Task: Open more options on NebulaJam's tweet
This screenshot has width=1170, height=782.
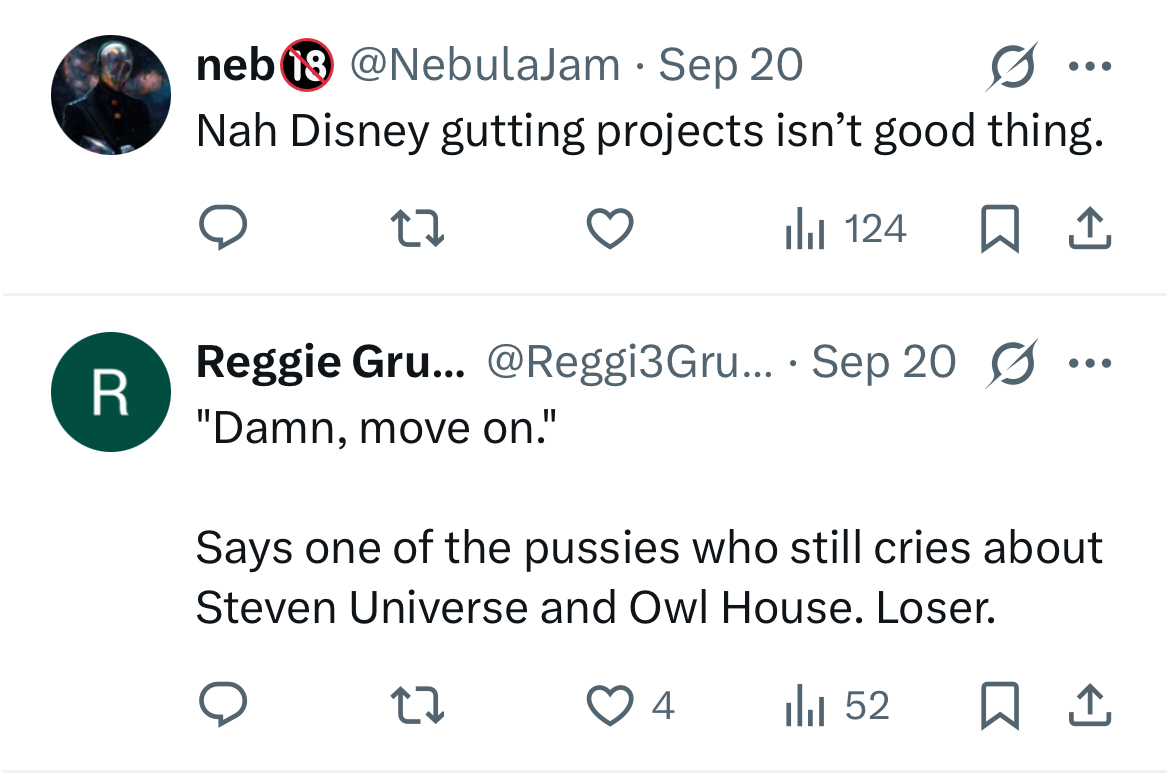Action: pyautogui.click(x=1089, y=66)
